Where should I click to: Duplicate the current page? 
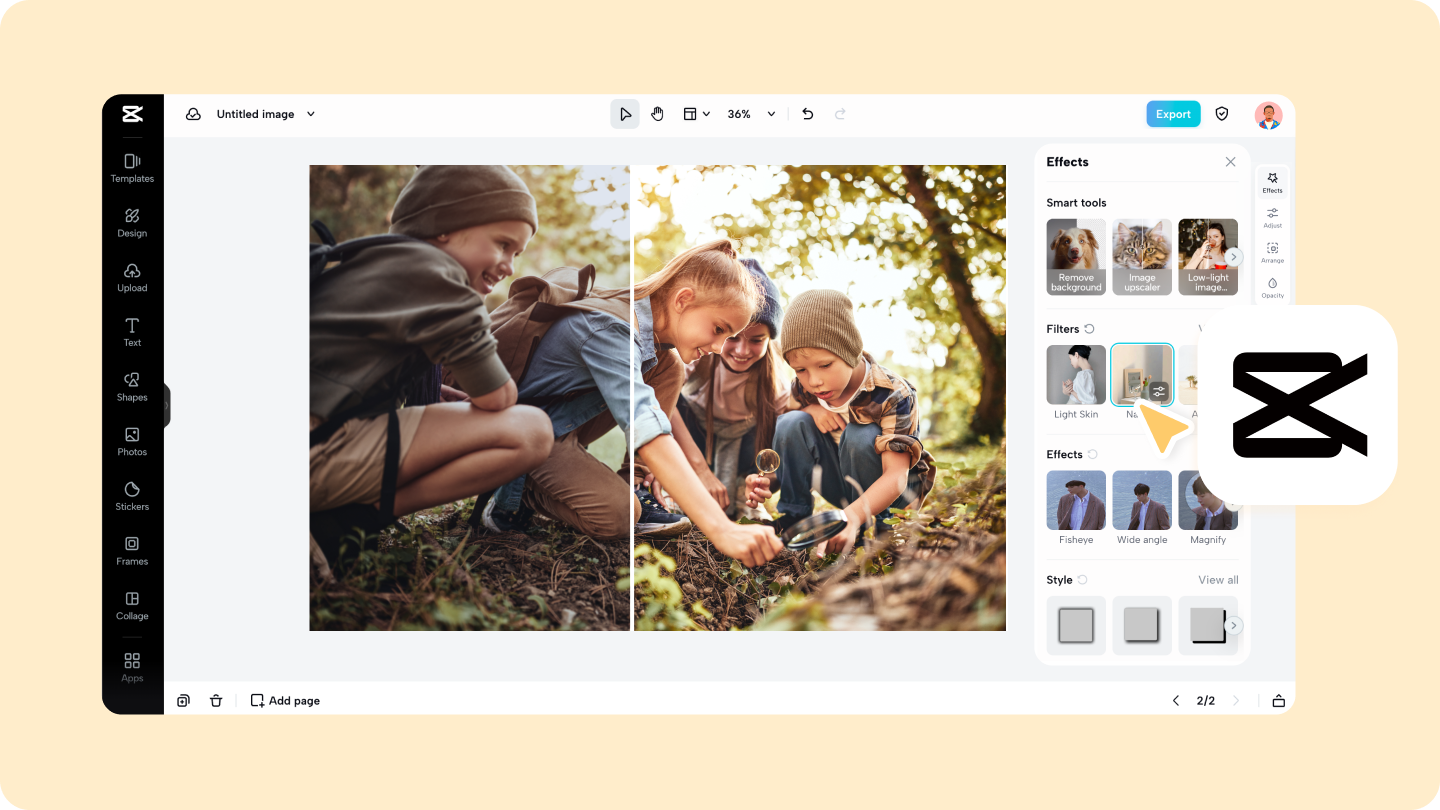[x=184, y=701]
